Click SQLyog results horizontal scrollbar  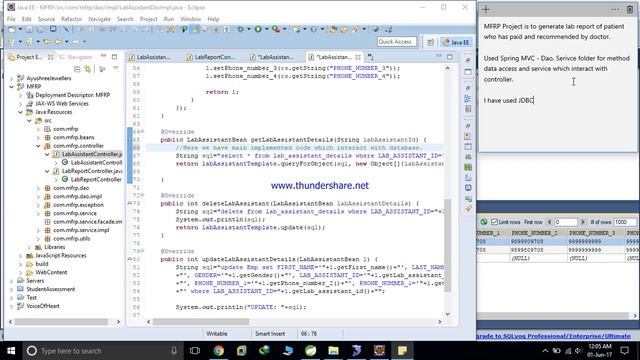(x=554, y=316)
